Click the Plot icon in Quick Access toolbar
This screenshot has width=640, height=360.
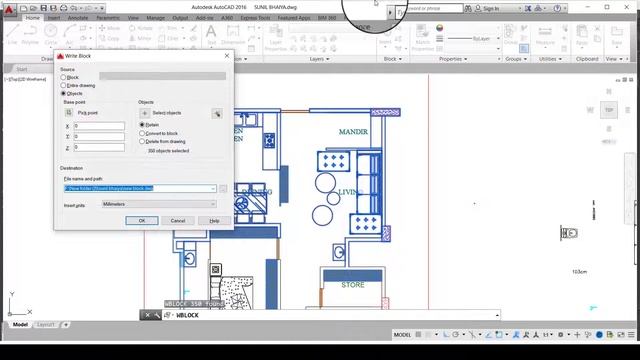point(64,8)
